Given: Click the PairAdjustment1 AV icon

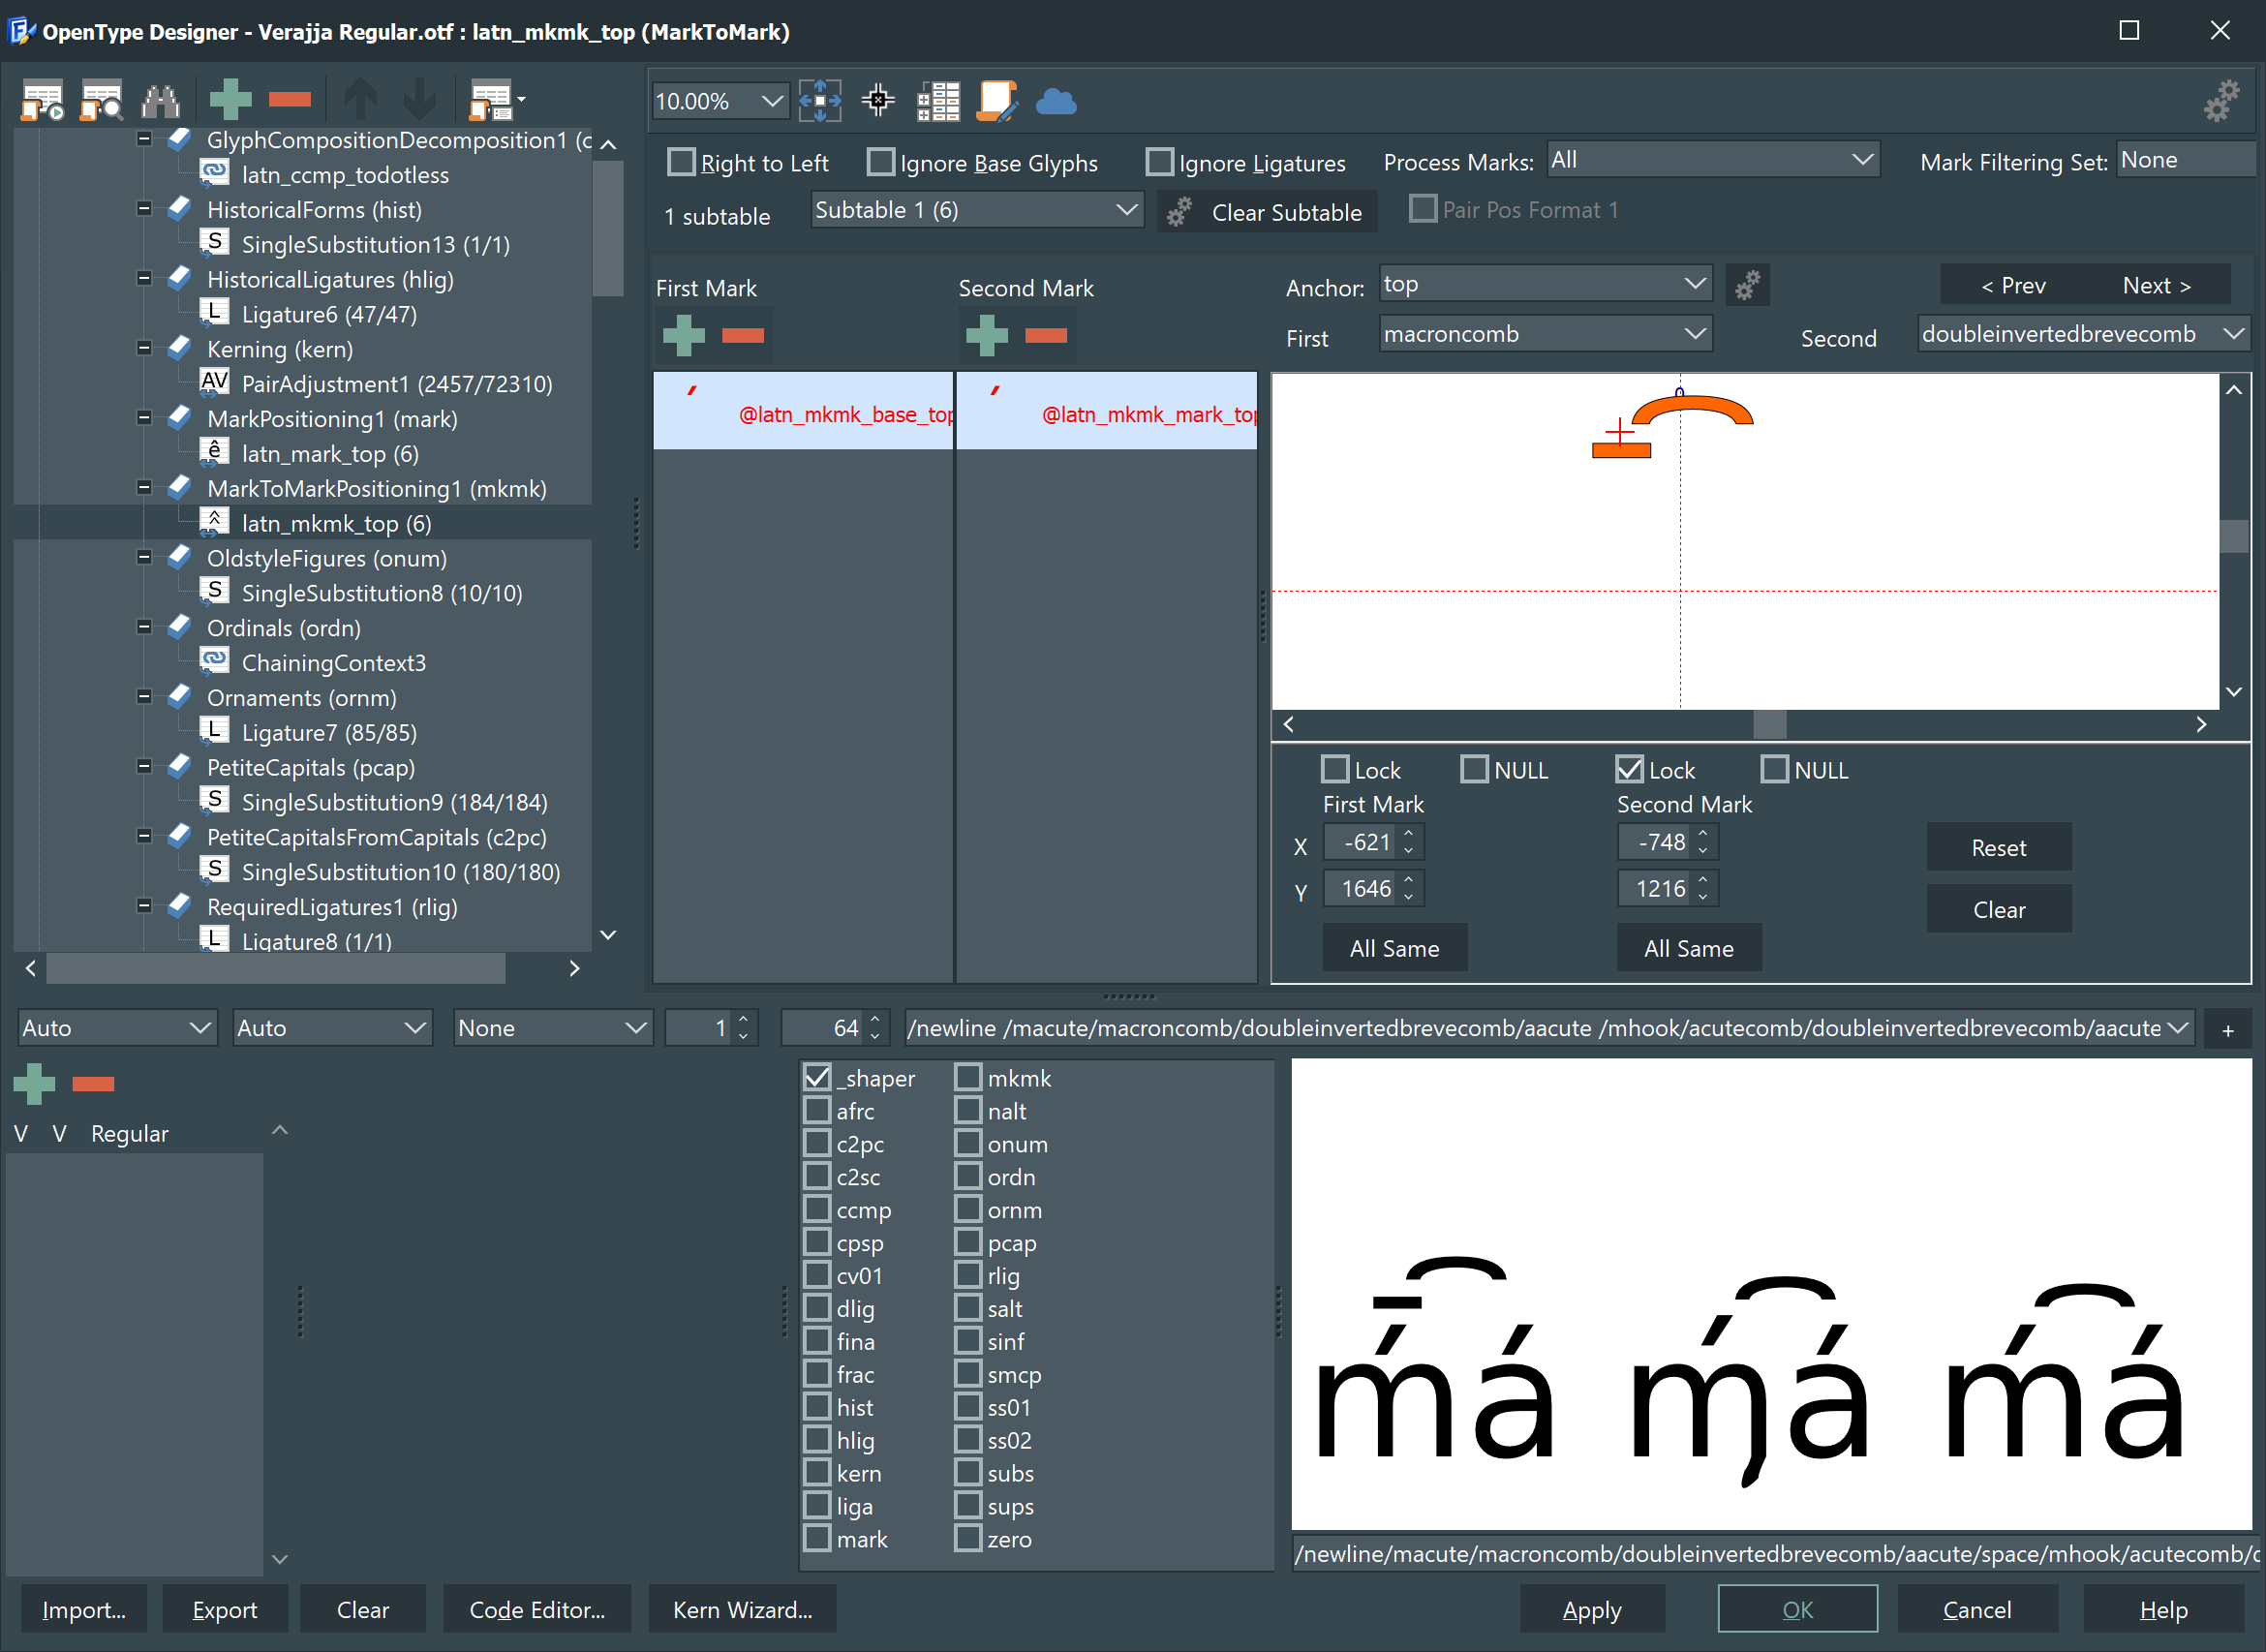Looking at the screenshot, I should point(214,383).
